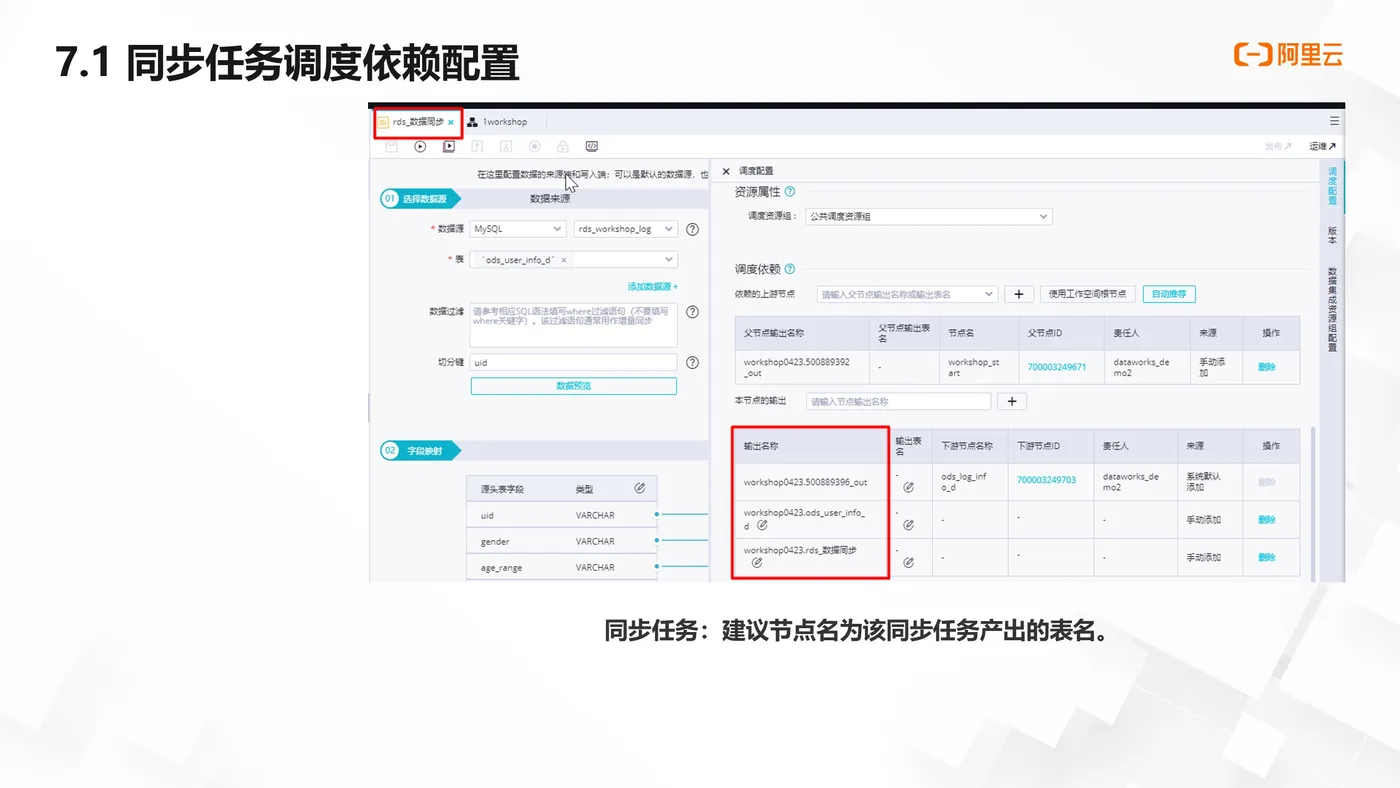Click 删除 in the ods_user_info_d output row
The height and width of the screenshot is (788, 1400).
point(1267,519)
